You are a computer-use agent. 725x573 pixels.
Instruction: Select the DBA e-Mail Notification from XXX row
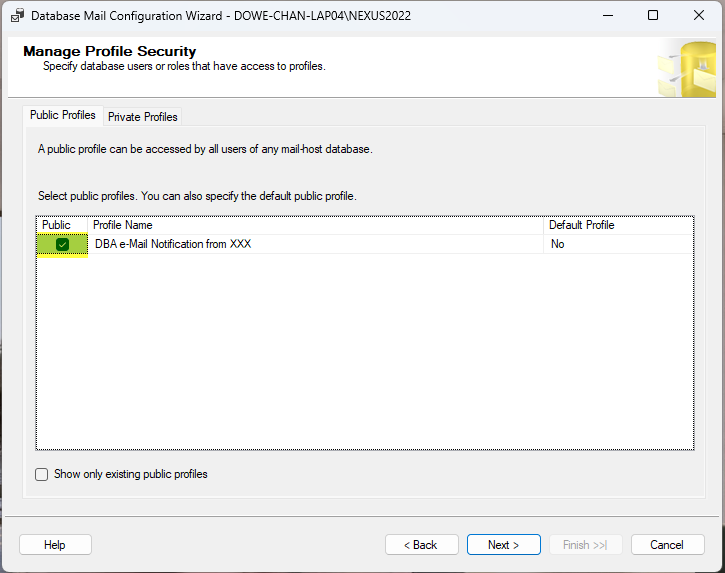[x=300, y=245]
